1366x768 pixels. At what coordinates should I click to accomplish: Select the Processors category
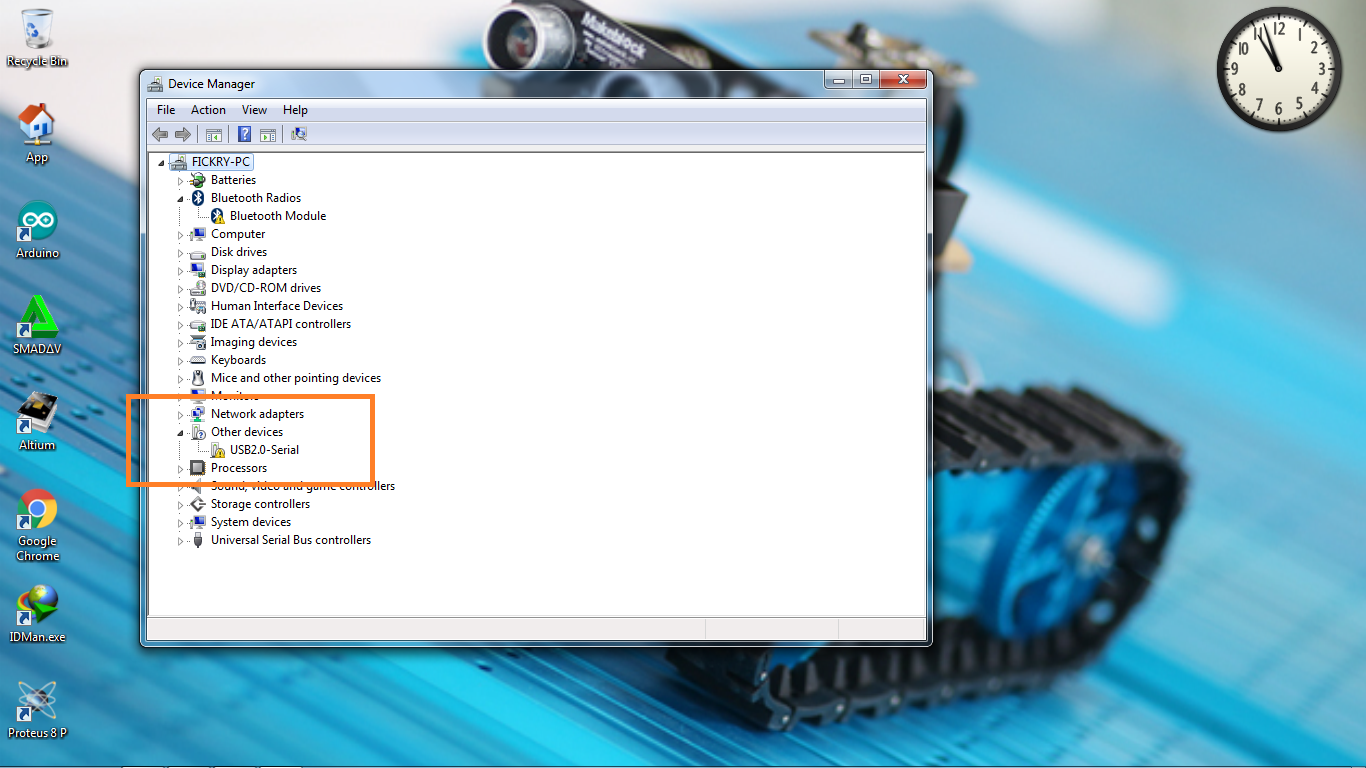point(239,467)
